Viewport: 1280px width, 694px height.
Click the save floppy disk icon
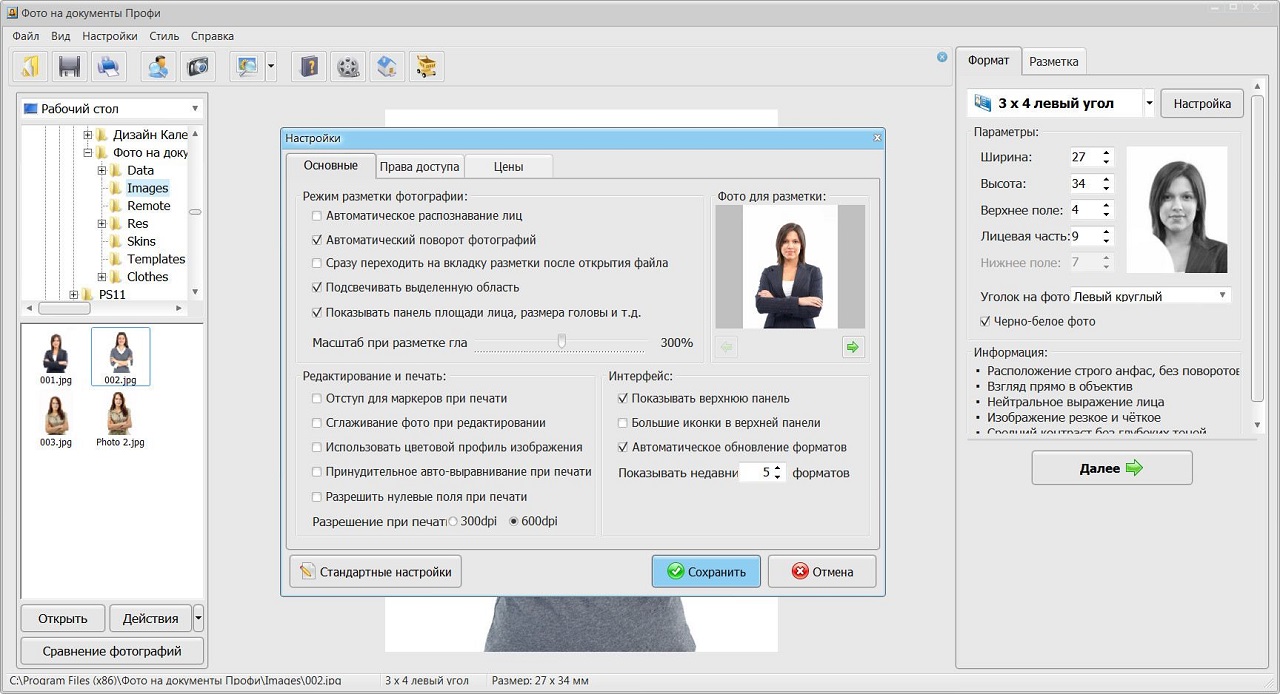click(69, 67)
